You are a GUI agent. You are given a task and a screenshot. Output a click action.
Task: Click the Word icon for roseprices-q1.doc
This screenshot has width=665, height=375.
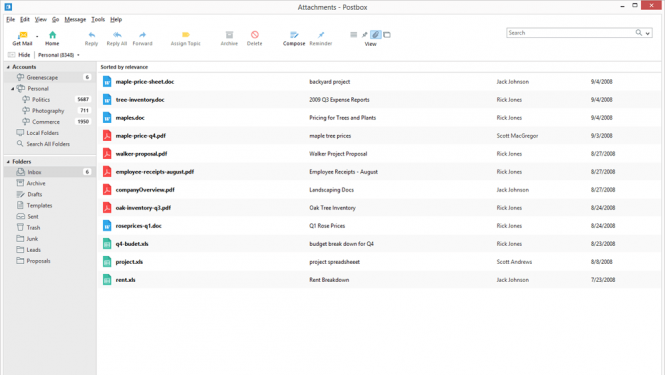point(107,226)
